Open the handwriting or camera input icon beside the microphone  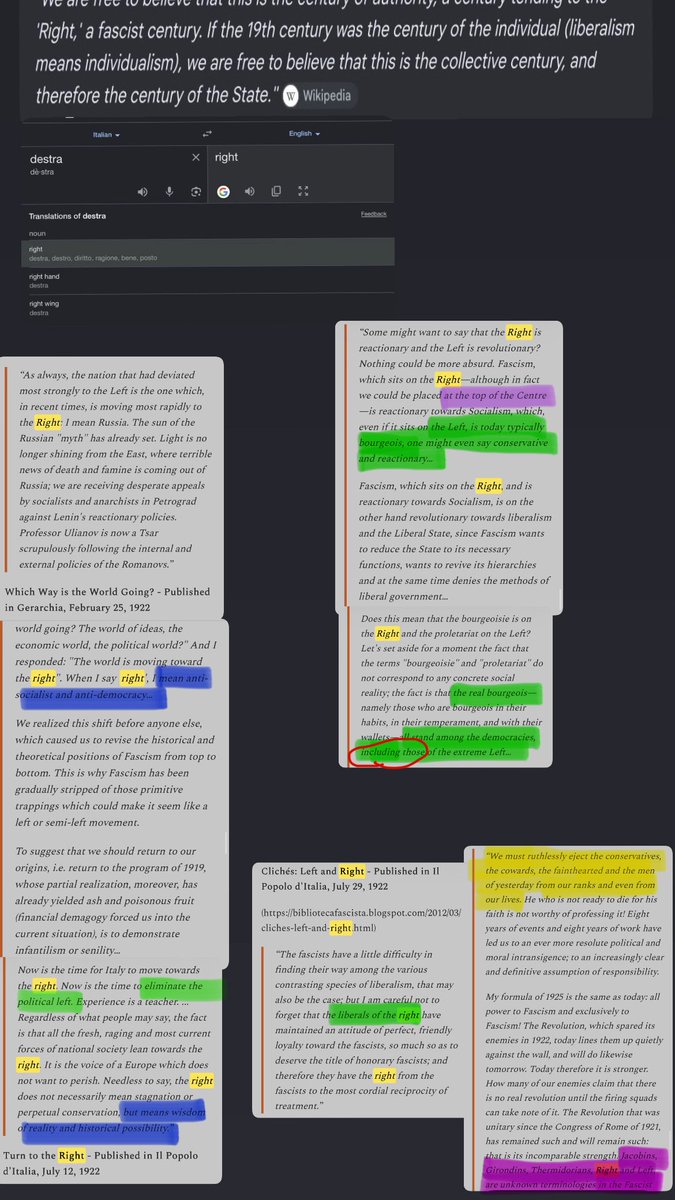(196, 192)
